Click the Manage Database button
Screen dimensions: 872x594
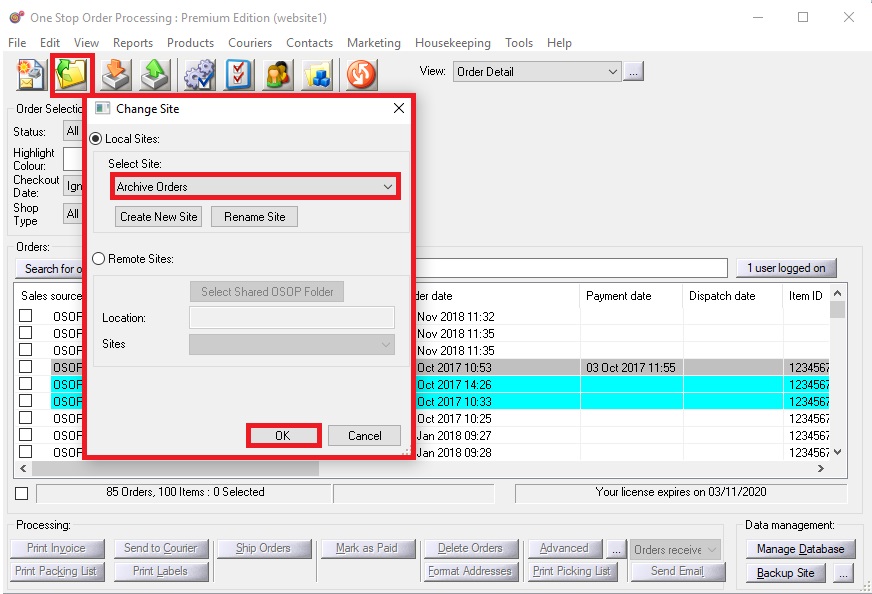800,549
